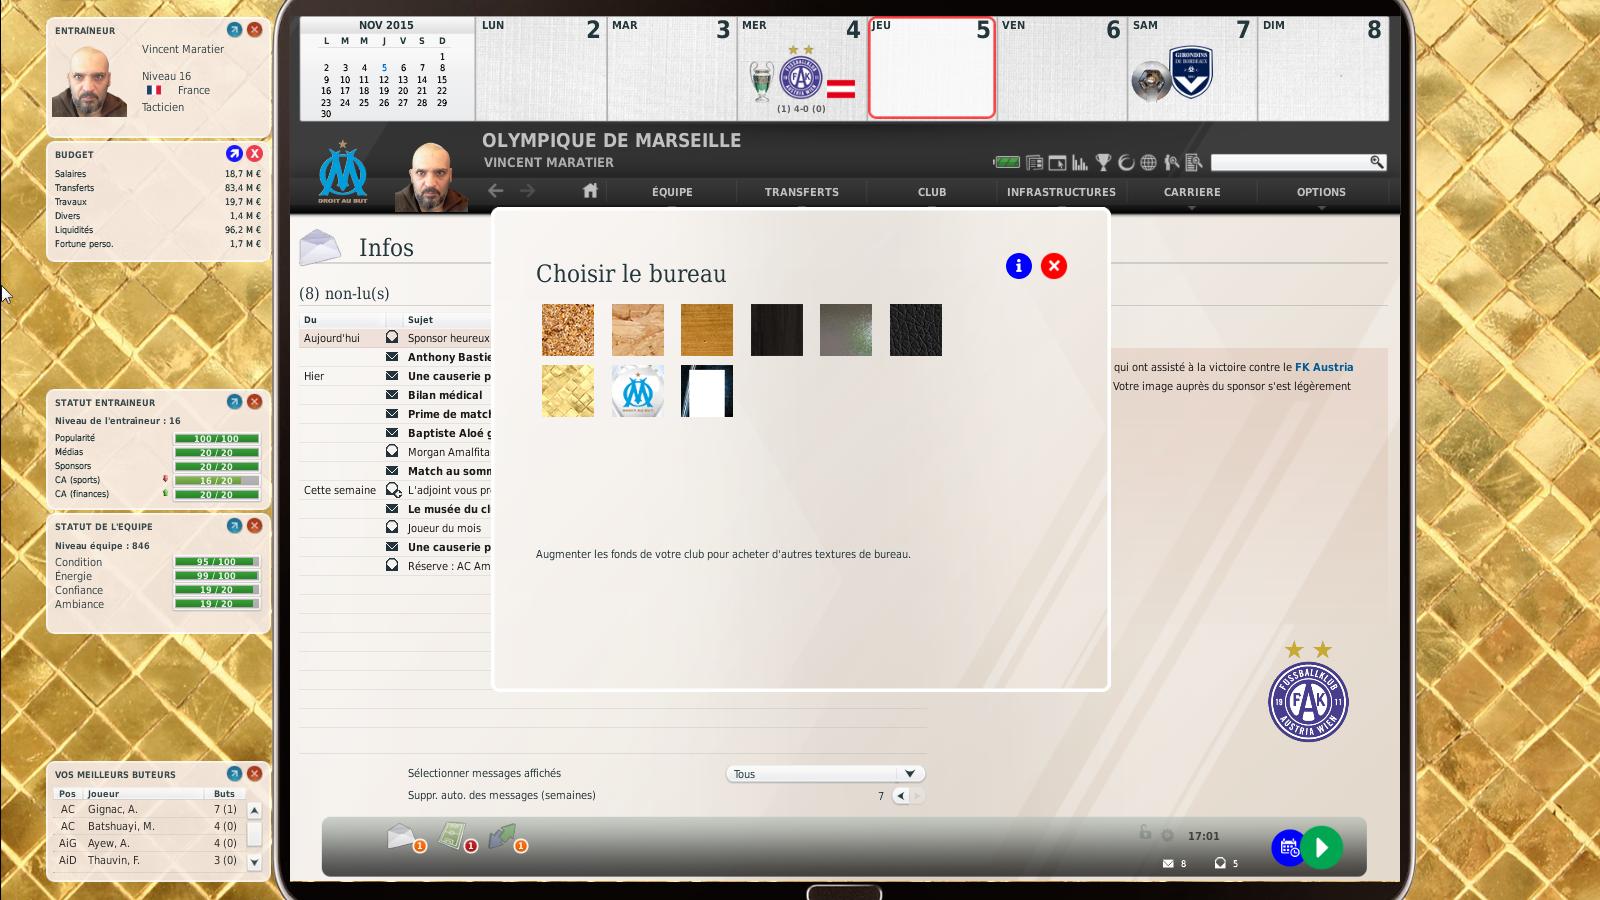Select Saturday 7 Bordeaux match day
Screen dimensions: 1600x900
(1192, 68)
